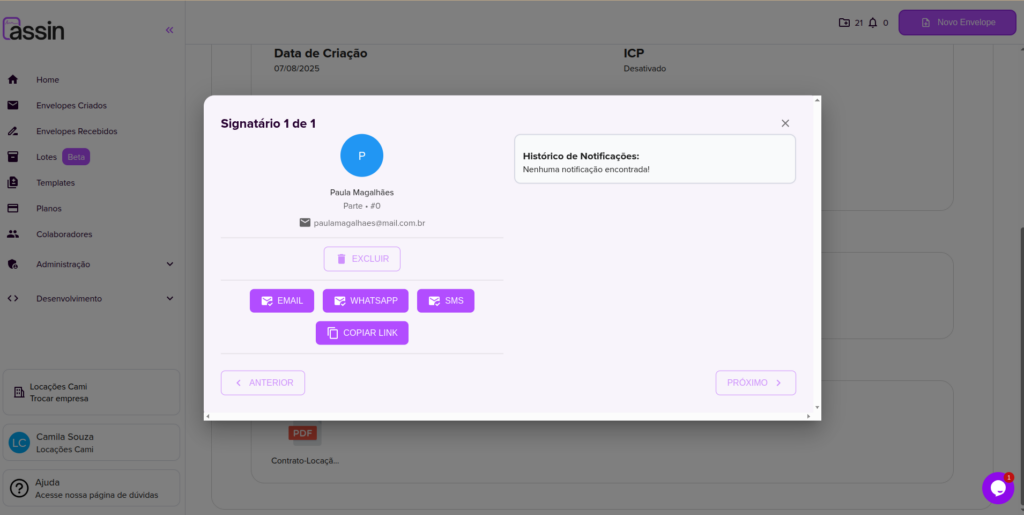
Task: Open the Templates section
Action: [x=55, y=183]
